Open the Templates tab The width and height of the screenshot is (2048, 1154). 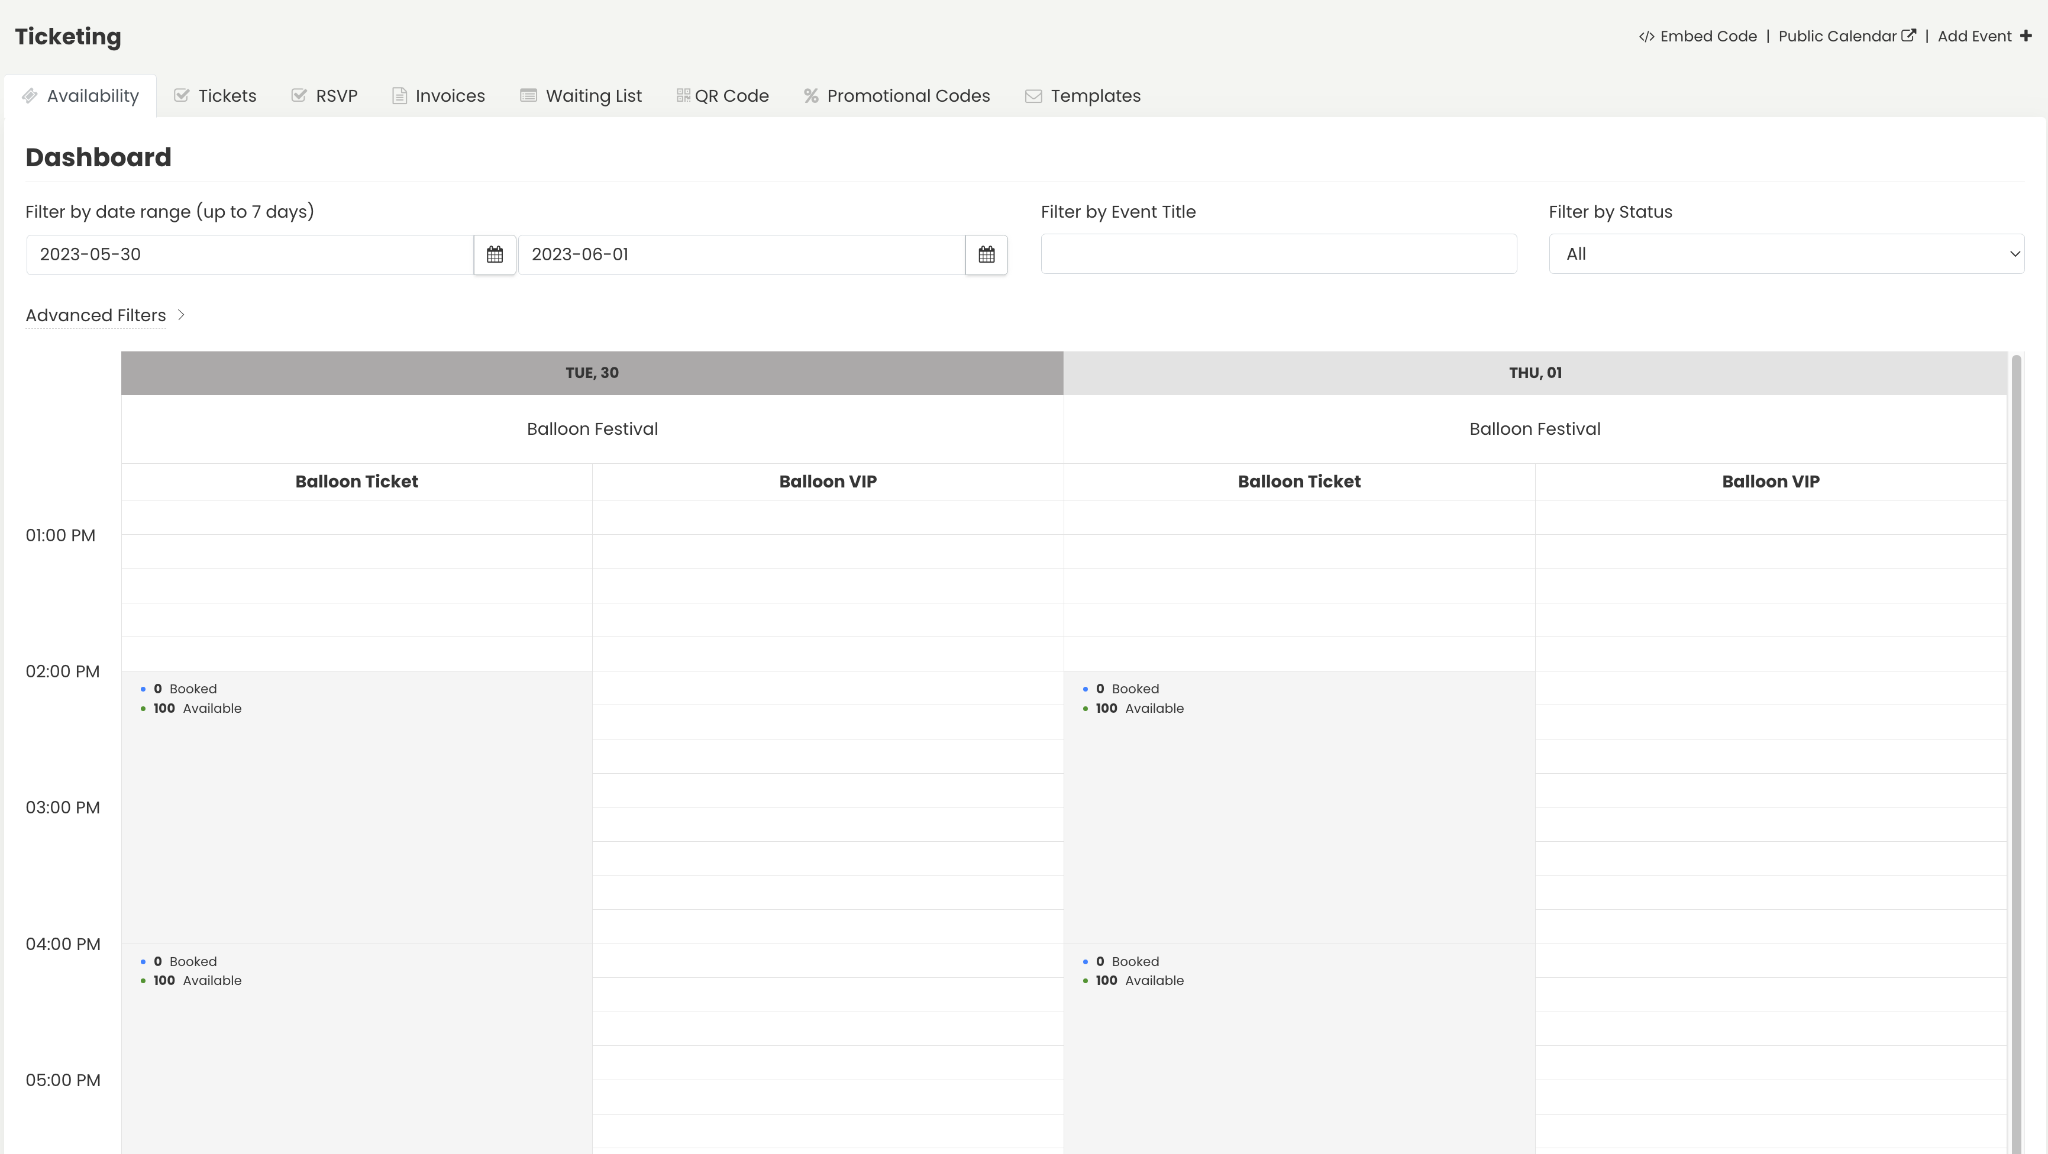tap(1083, 96)
